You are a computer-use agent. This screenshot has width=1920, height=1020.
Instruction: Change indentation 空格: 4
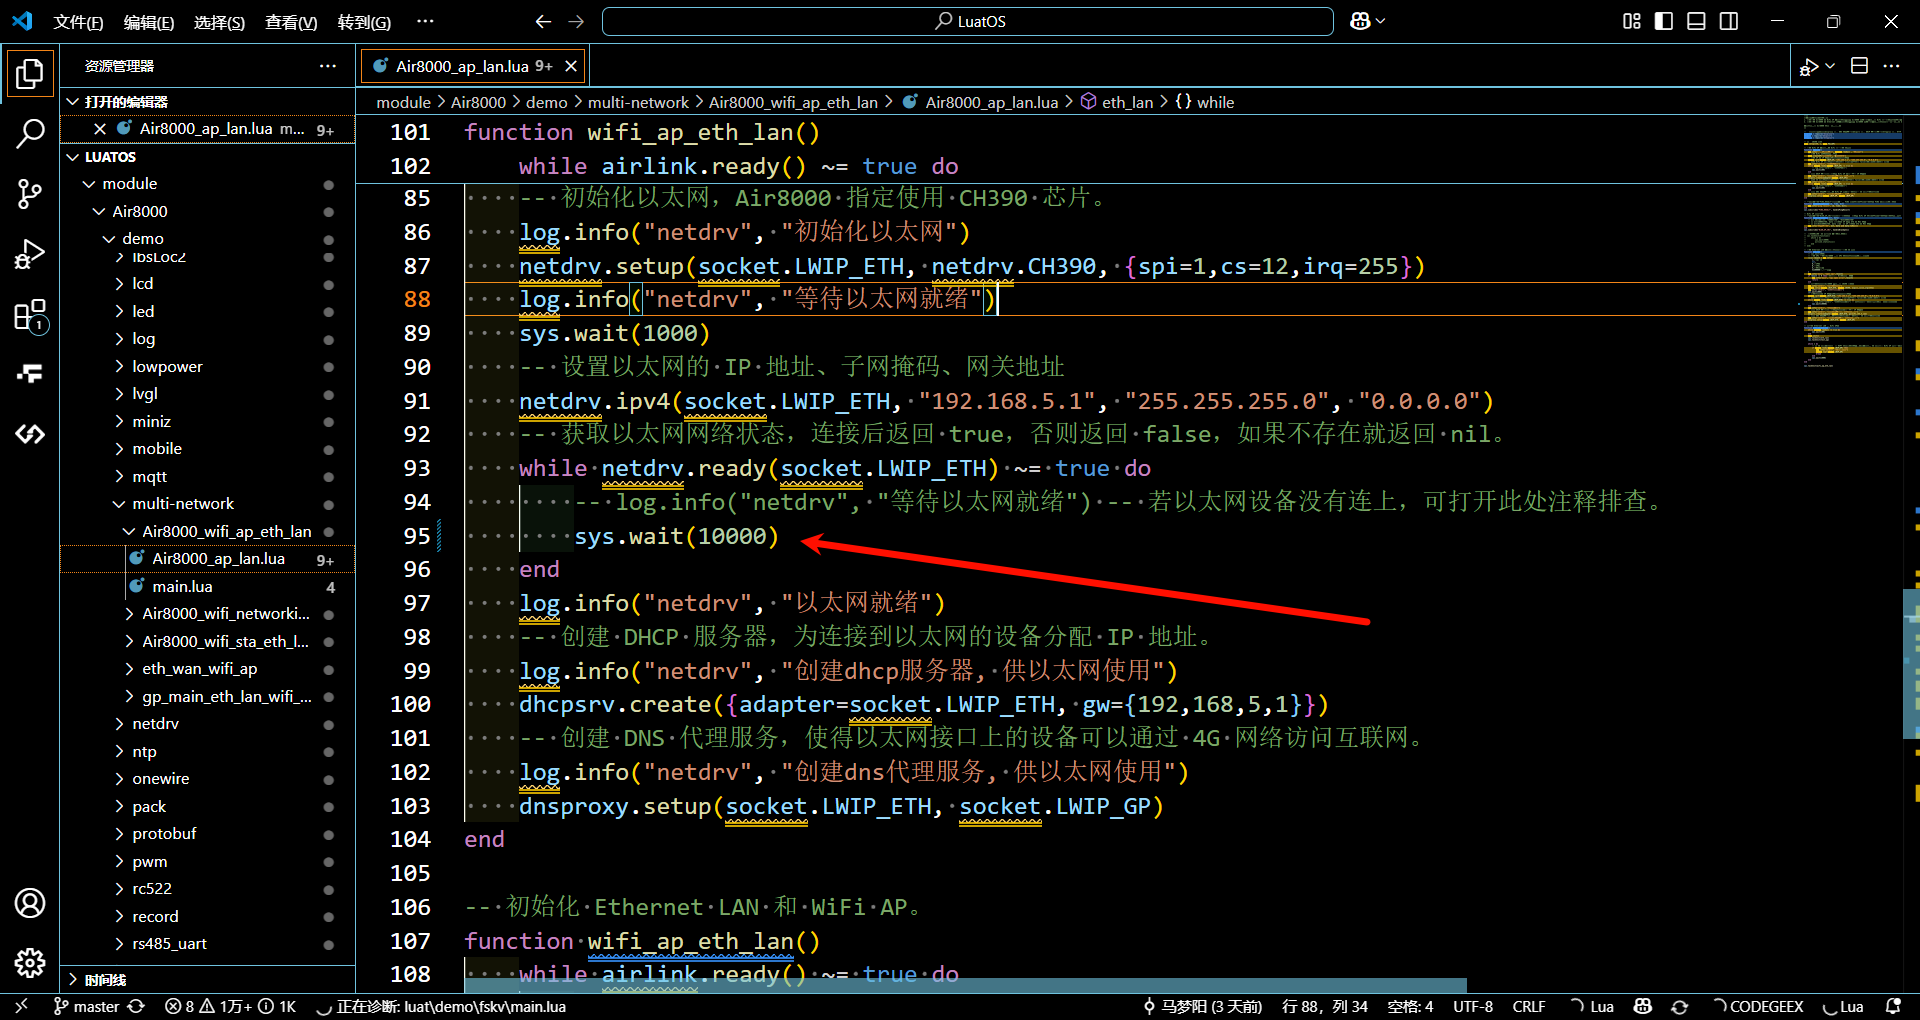[x=1410, y=1006]
